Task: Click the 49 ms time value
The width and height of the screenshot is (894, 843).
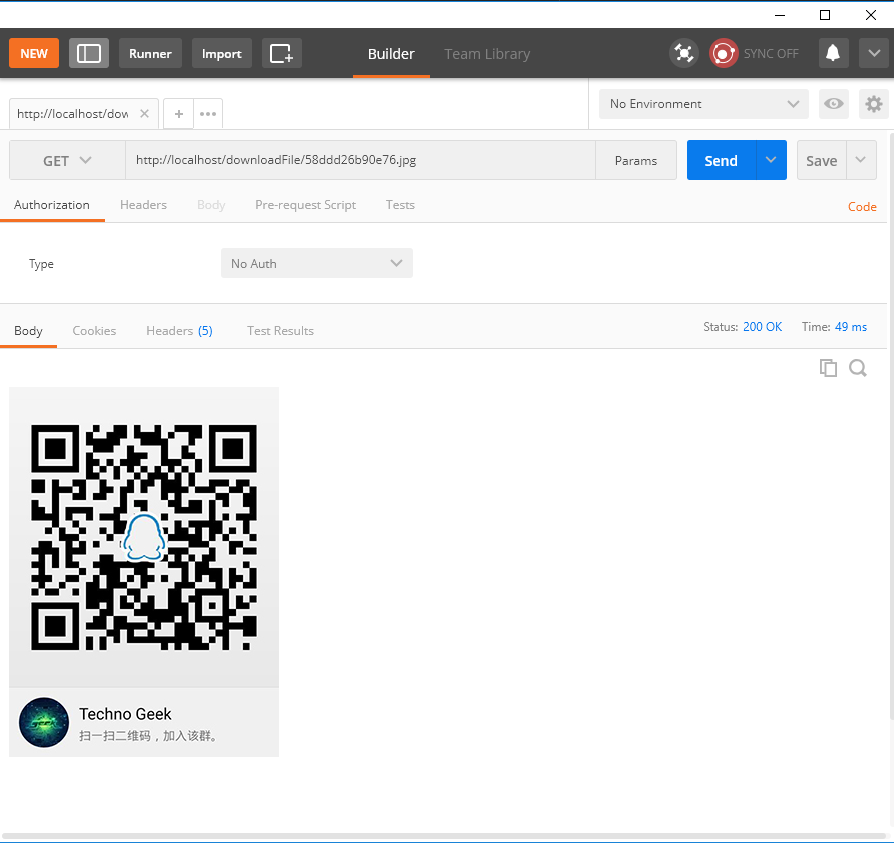Action: tap(851, 327)
